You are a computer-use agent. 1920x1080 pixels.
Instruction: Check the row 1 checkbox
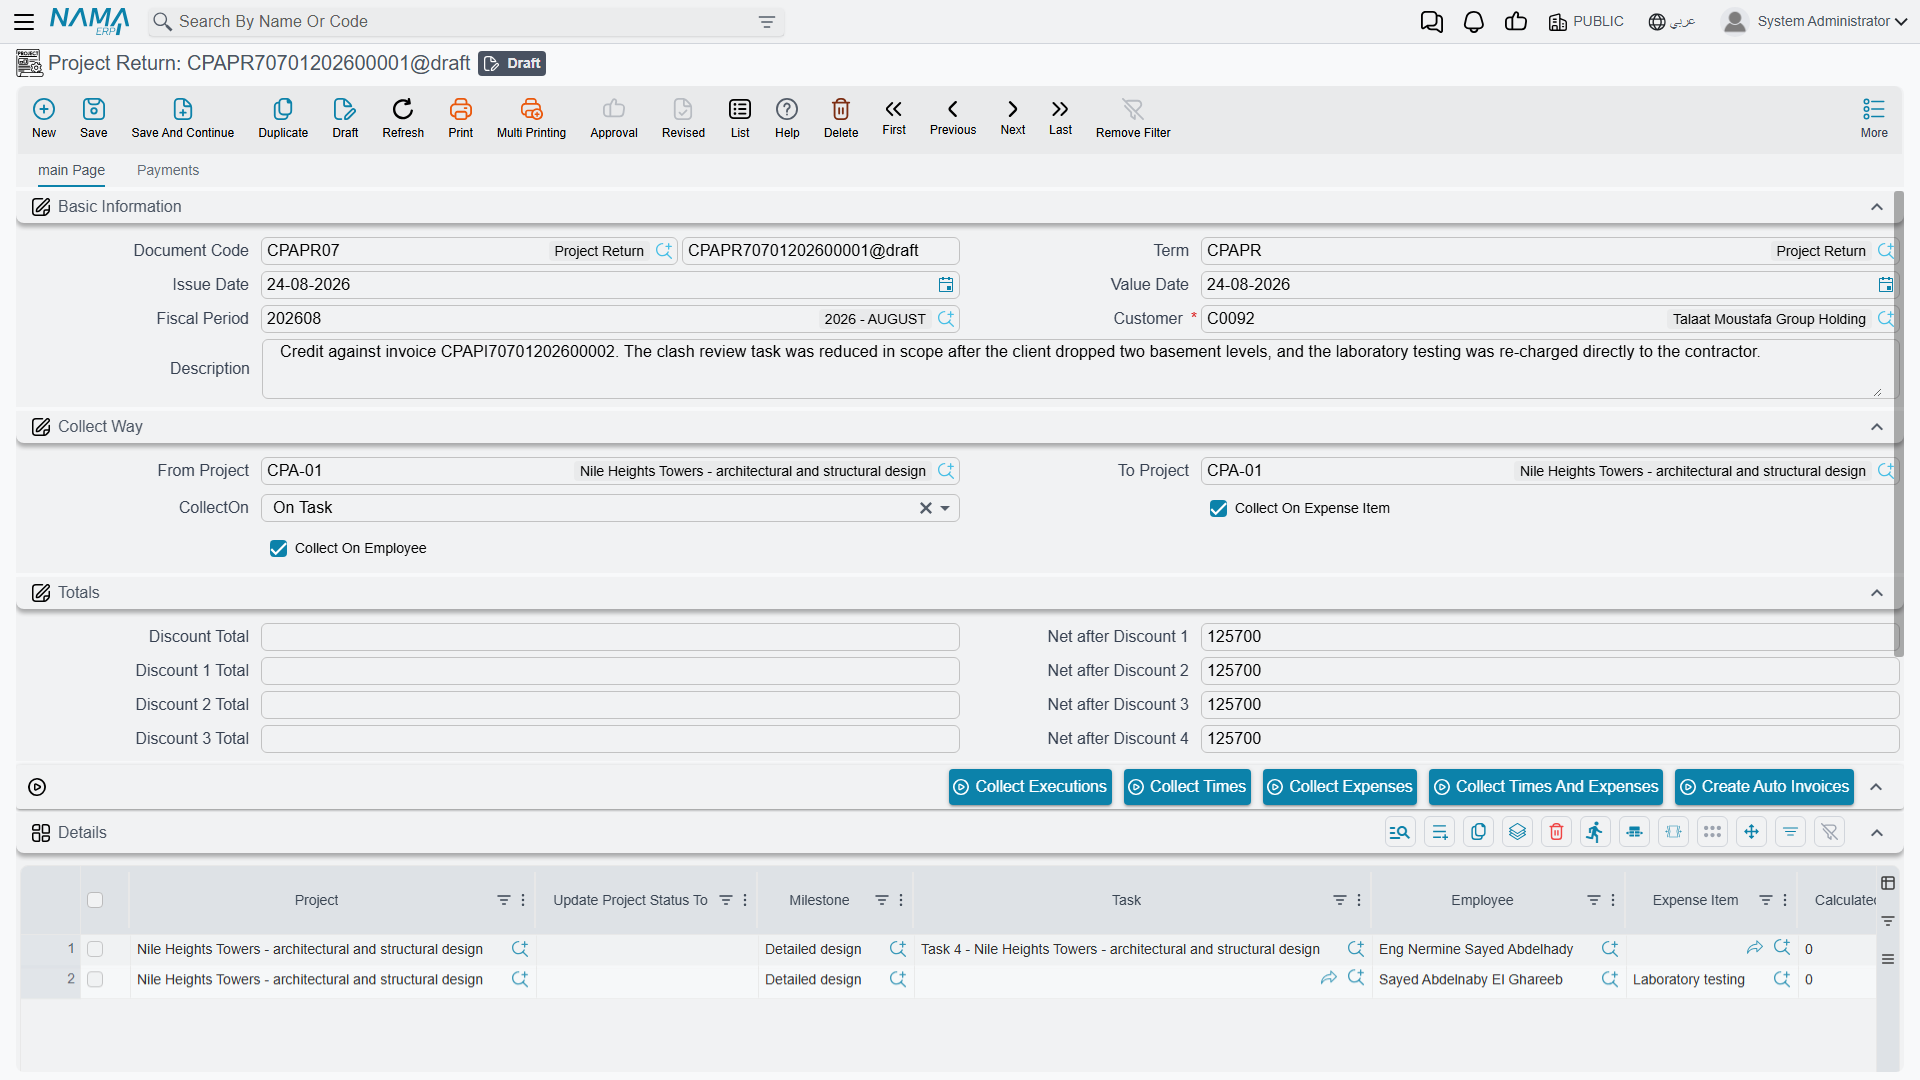[95, 949]
